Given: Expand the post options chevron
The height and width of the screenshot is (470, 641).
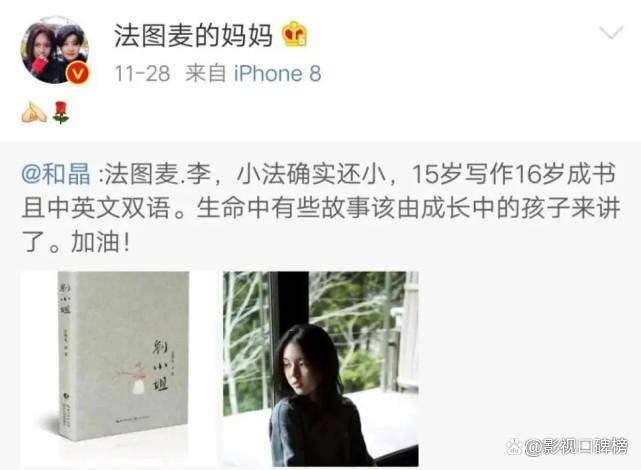Looking at the screenshot, I should coord(611,32).
